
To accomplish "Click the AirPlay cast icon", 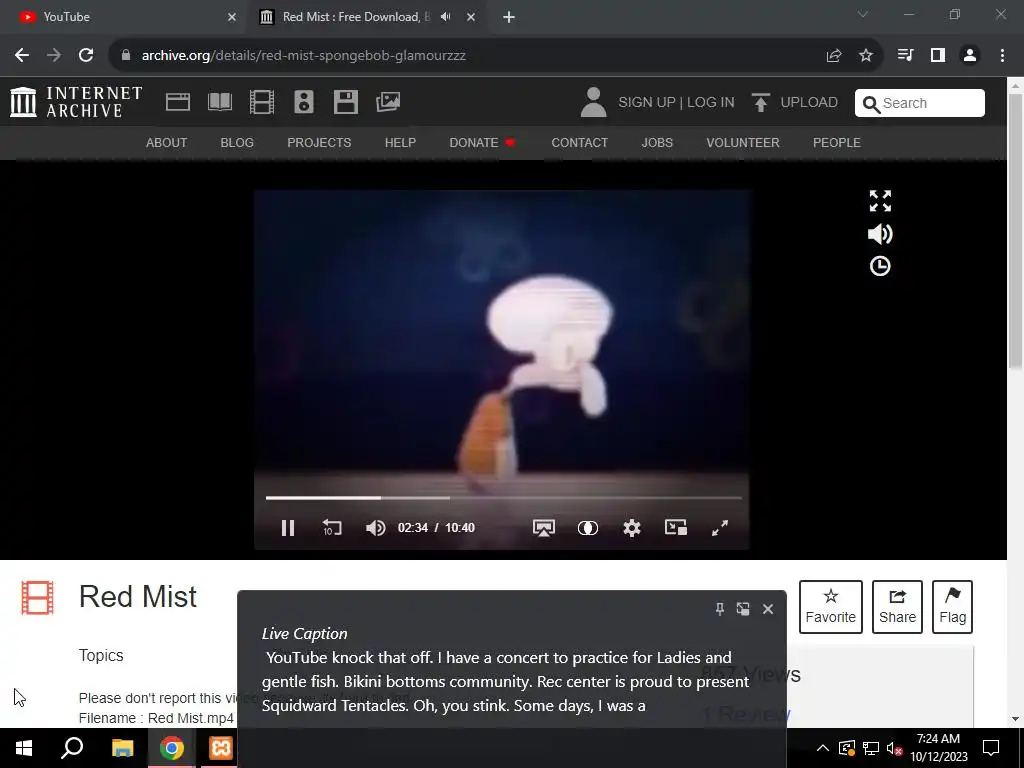I will click(x=543, y=528).
